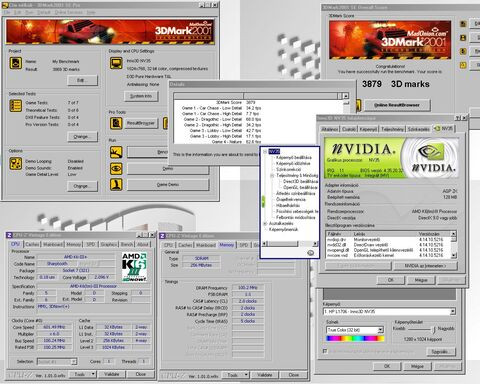This screenshot has height=384, width=480.
Task: Click the Game Demo button
Action: click(x=168, y=185)
